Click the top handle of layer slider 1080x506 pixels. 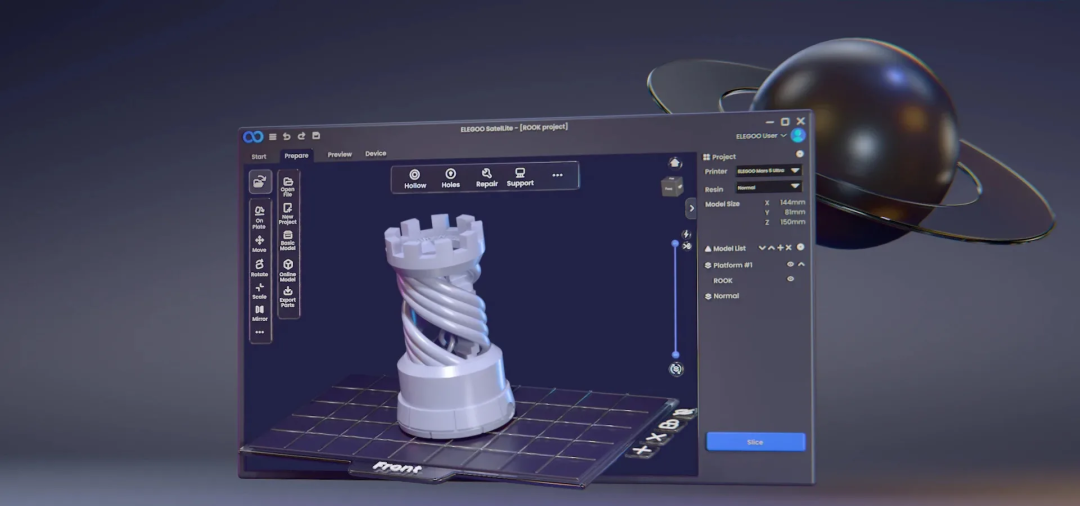(675, 244)
